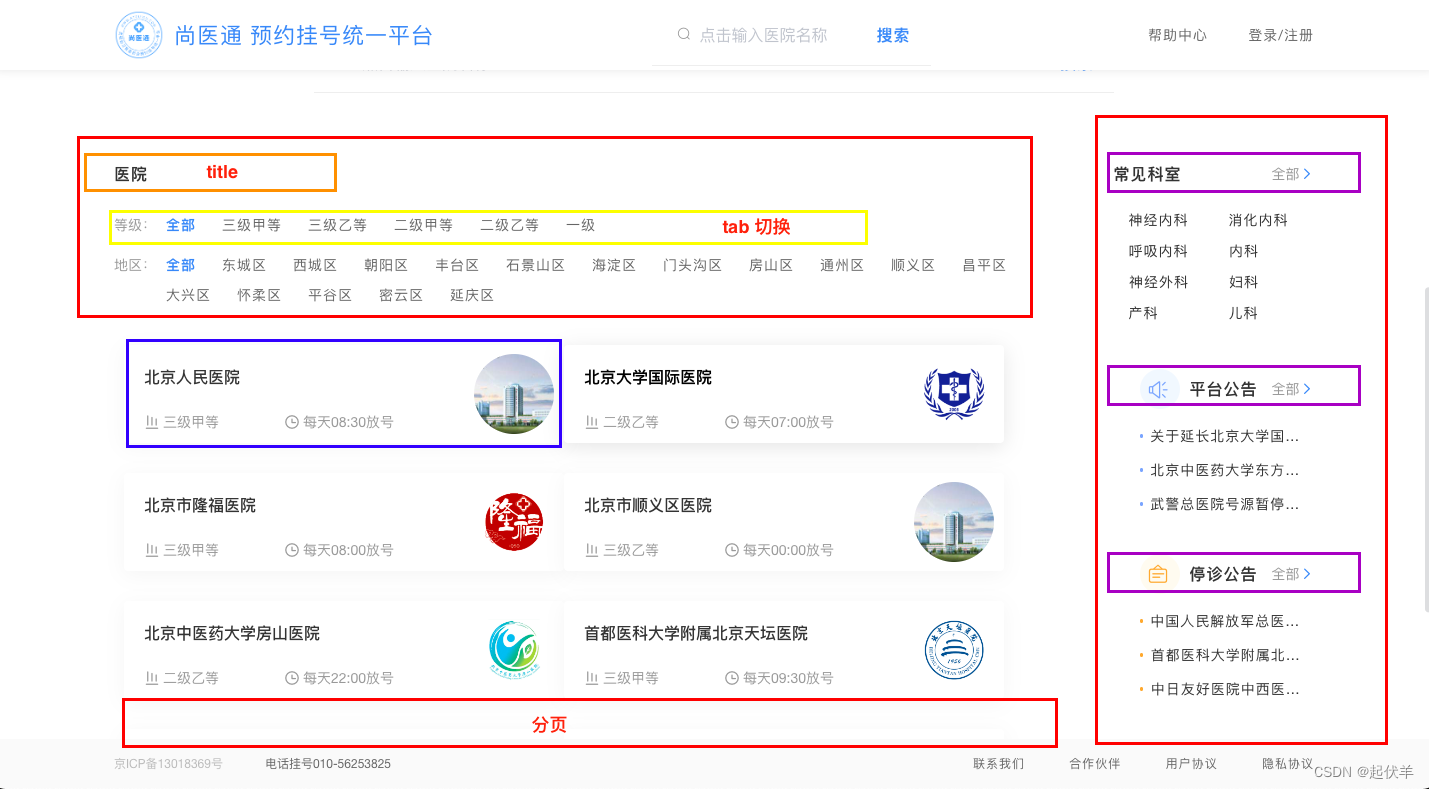1429x789 pixels.
Task: Choose 怀柔区 district filter
Action: [259, 295]
